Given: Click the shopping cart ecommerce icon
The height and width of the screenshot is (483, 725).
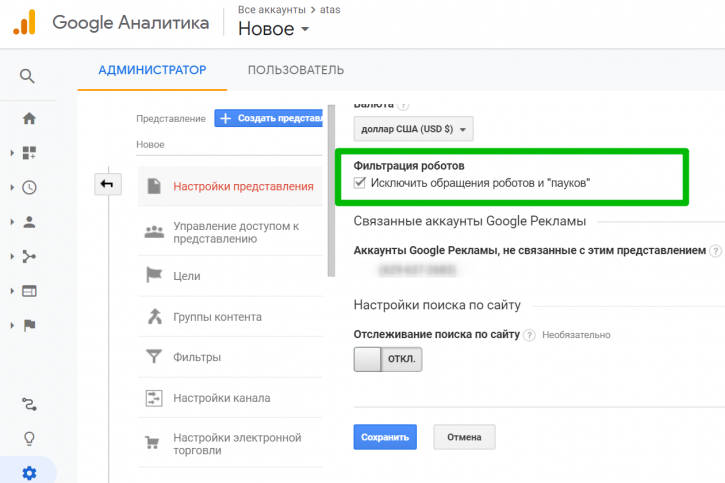Looking at the screenshot, I should click(152, 443).
